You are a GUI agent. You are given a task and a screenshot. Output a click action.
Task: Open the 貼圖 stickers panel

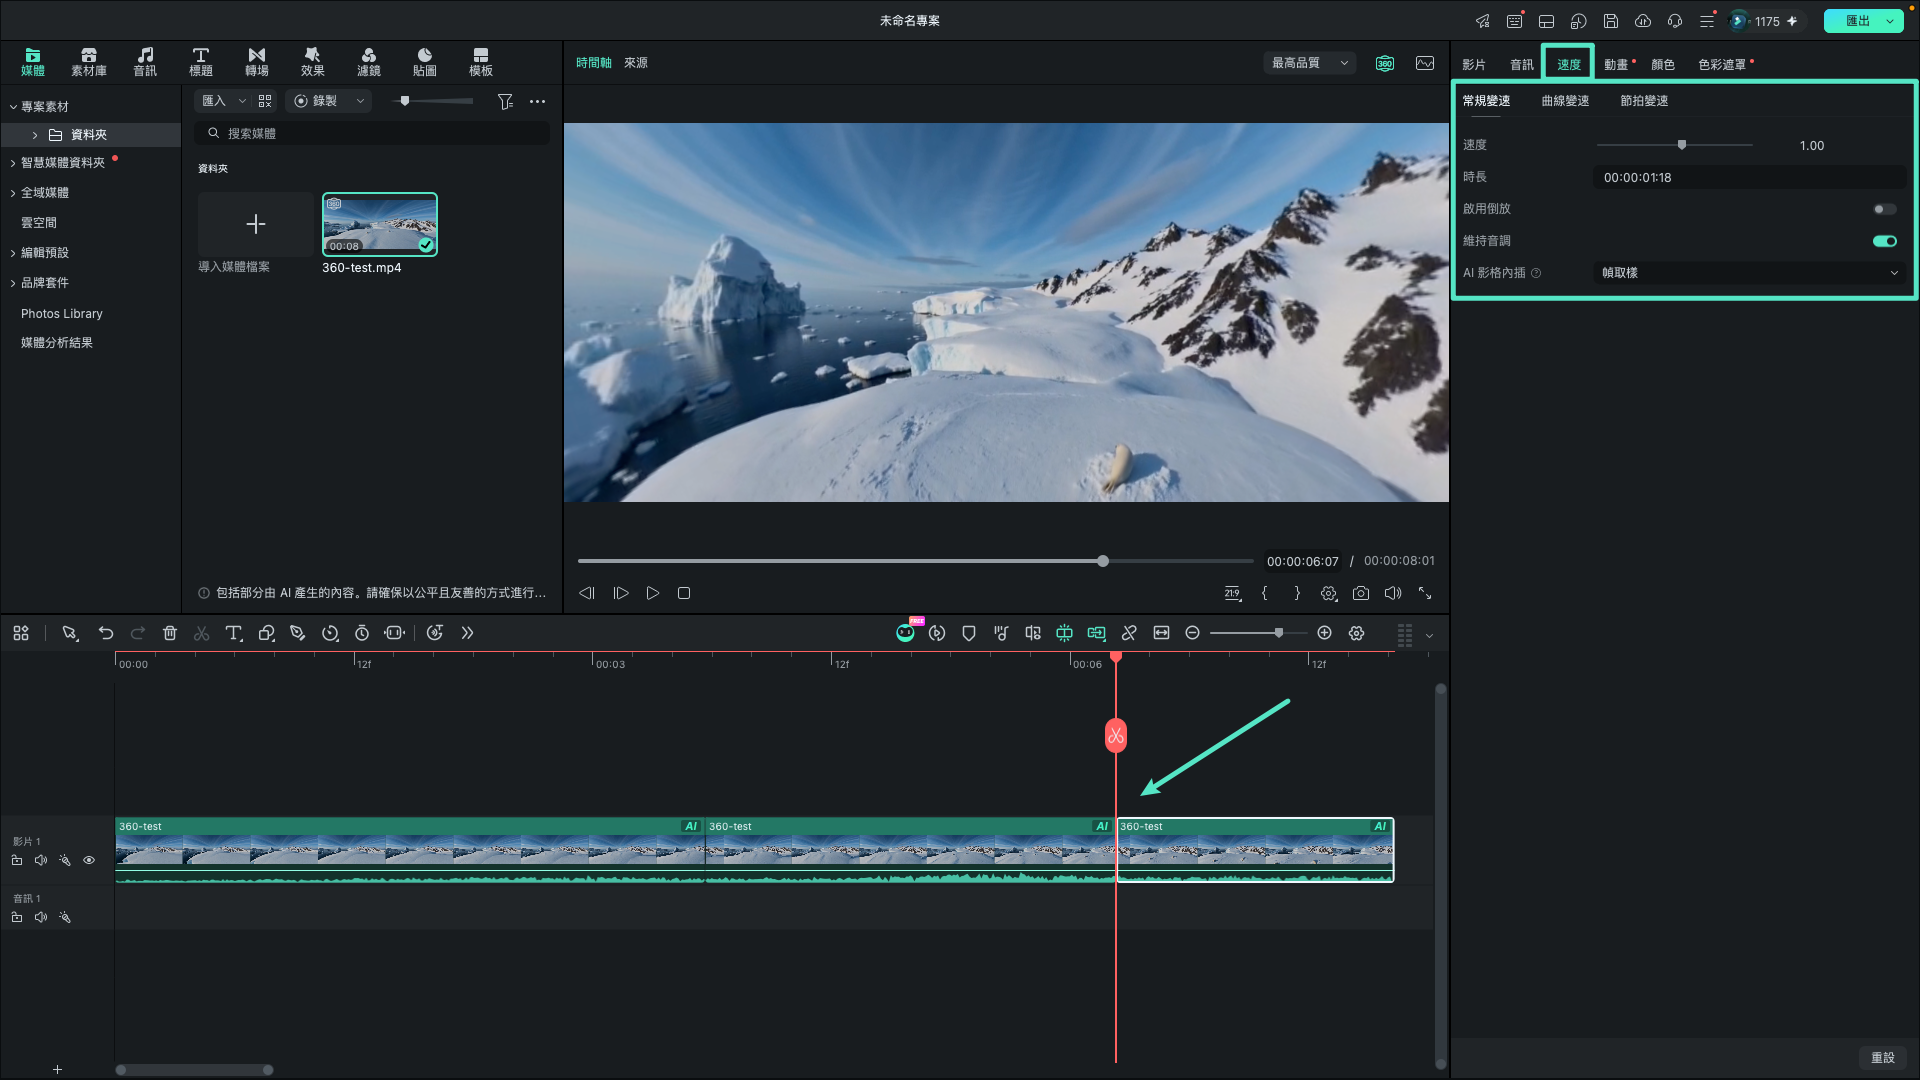425,62
